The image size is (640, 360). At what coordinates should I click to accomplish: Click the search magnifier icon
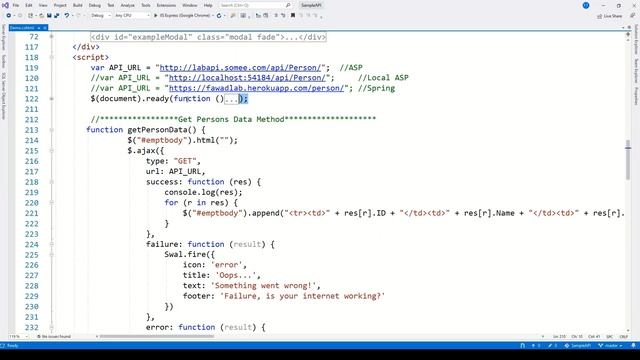click(288, 5)
